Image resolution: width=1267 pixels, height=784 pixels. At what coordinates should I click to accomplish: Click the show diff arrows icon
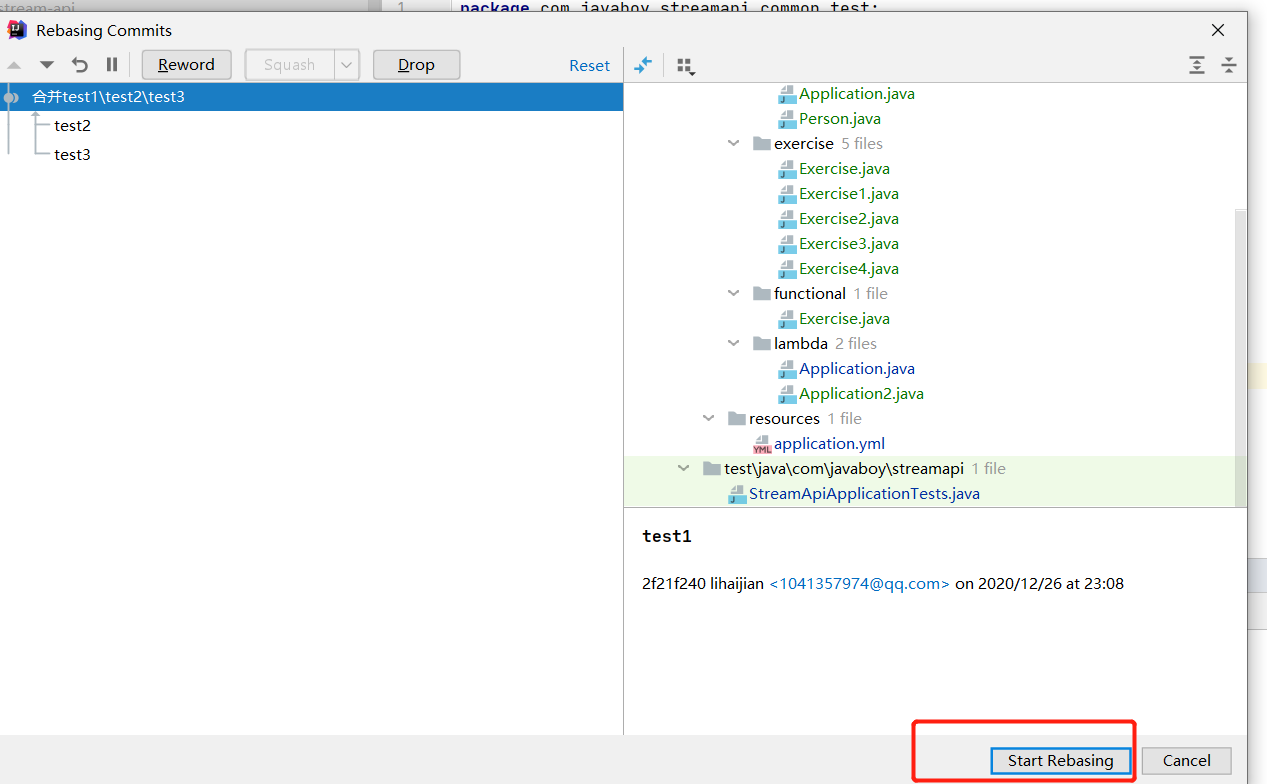coord(643,65)
